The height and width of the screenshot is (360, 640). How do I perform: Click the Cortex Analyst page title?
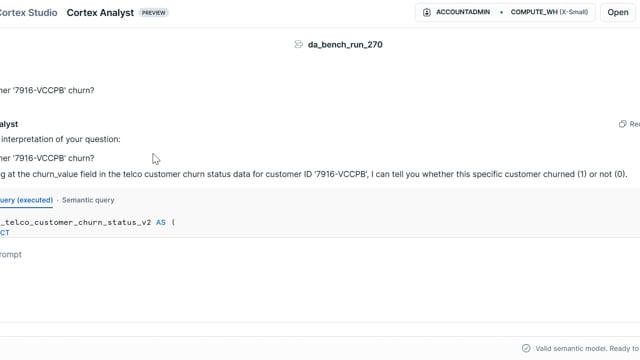point(100,13)
